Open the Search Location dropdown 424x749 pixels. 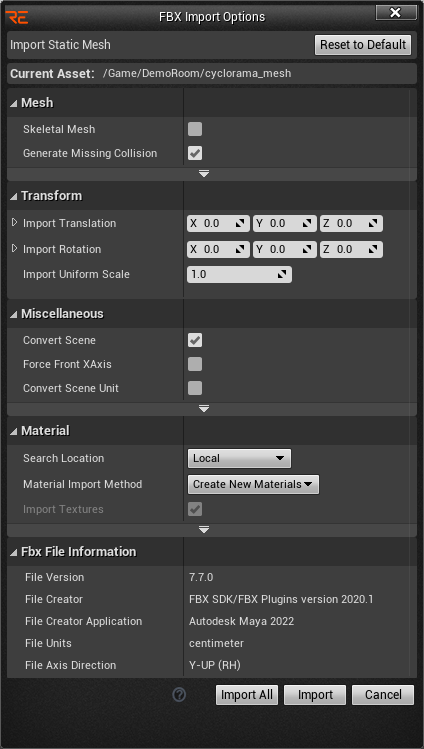239,458
